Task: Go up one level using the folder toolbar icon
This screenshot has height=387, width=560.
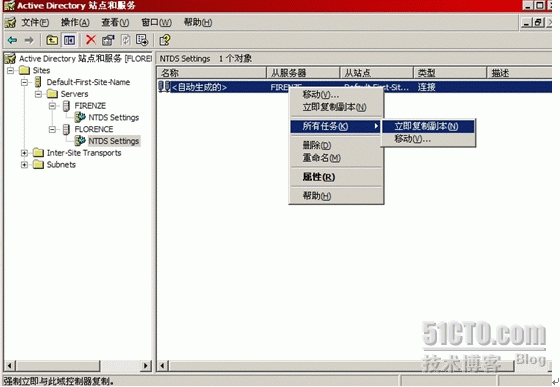Action: [x=52, y=40]
